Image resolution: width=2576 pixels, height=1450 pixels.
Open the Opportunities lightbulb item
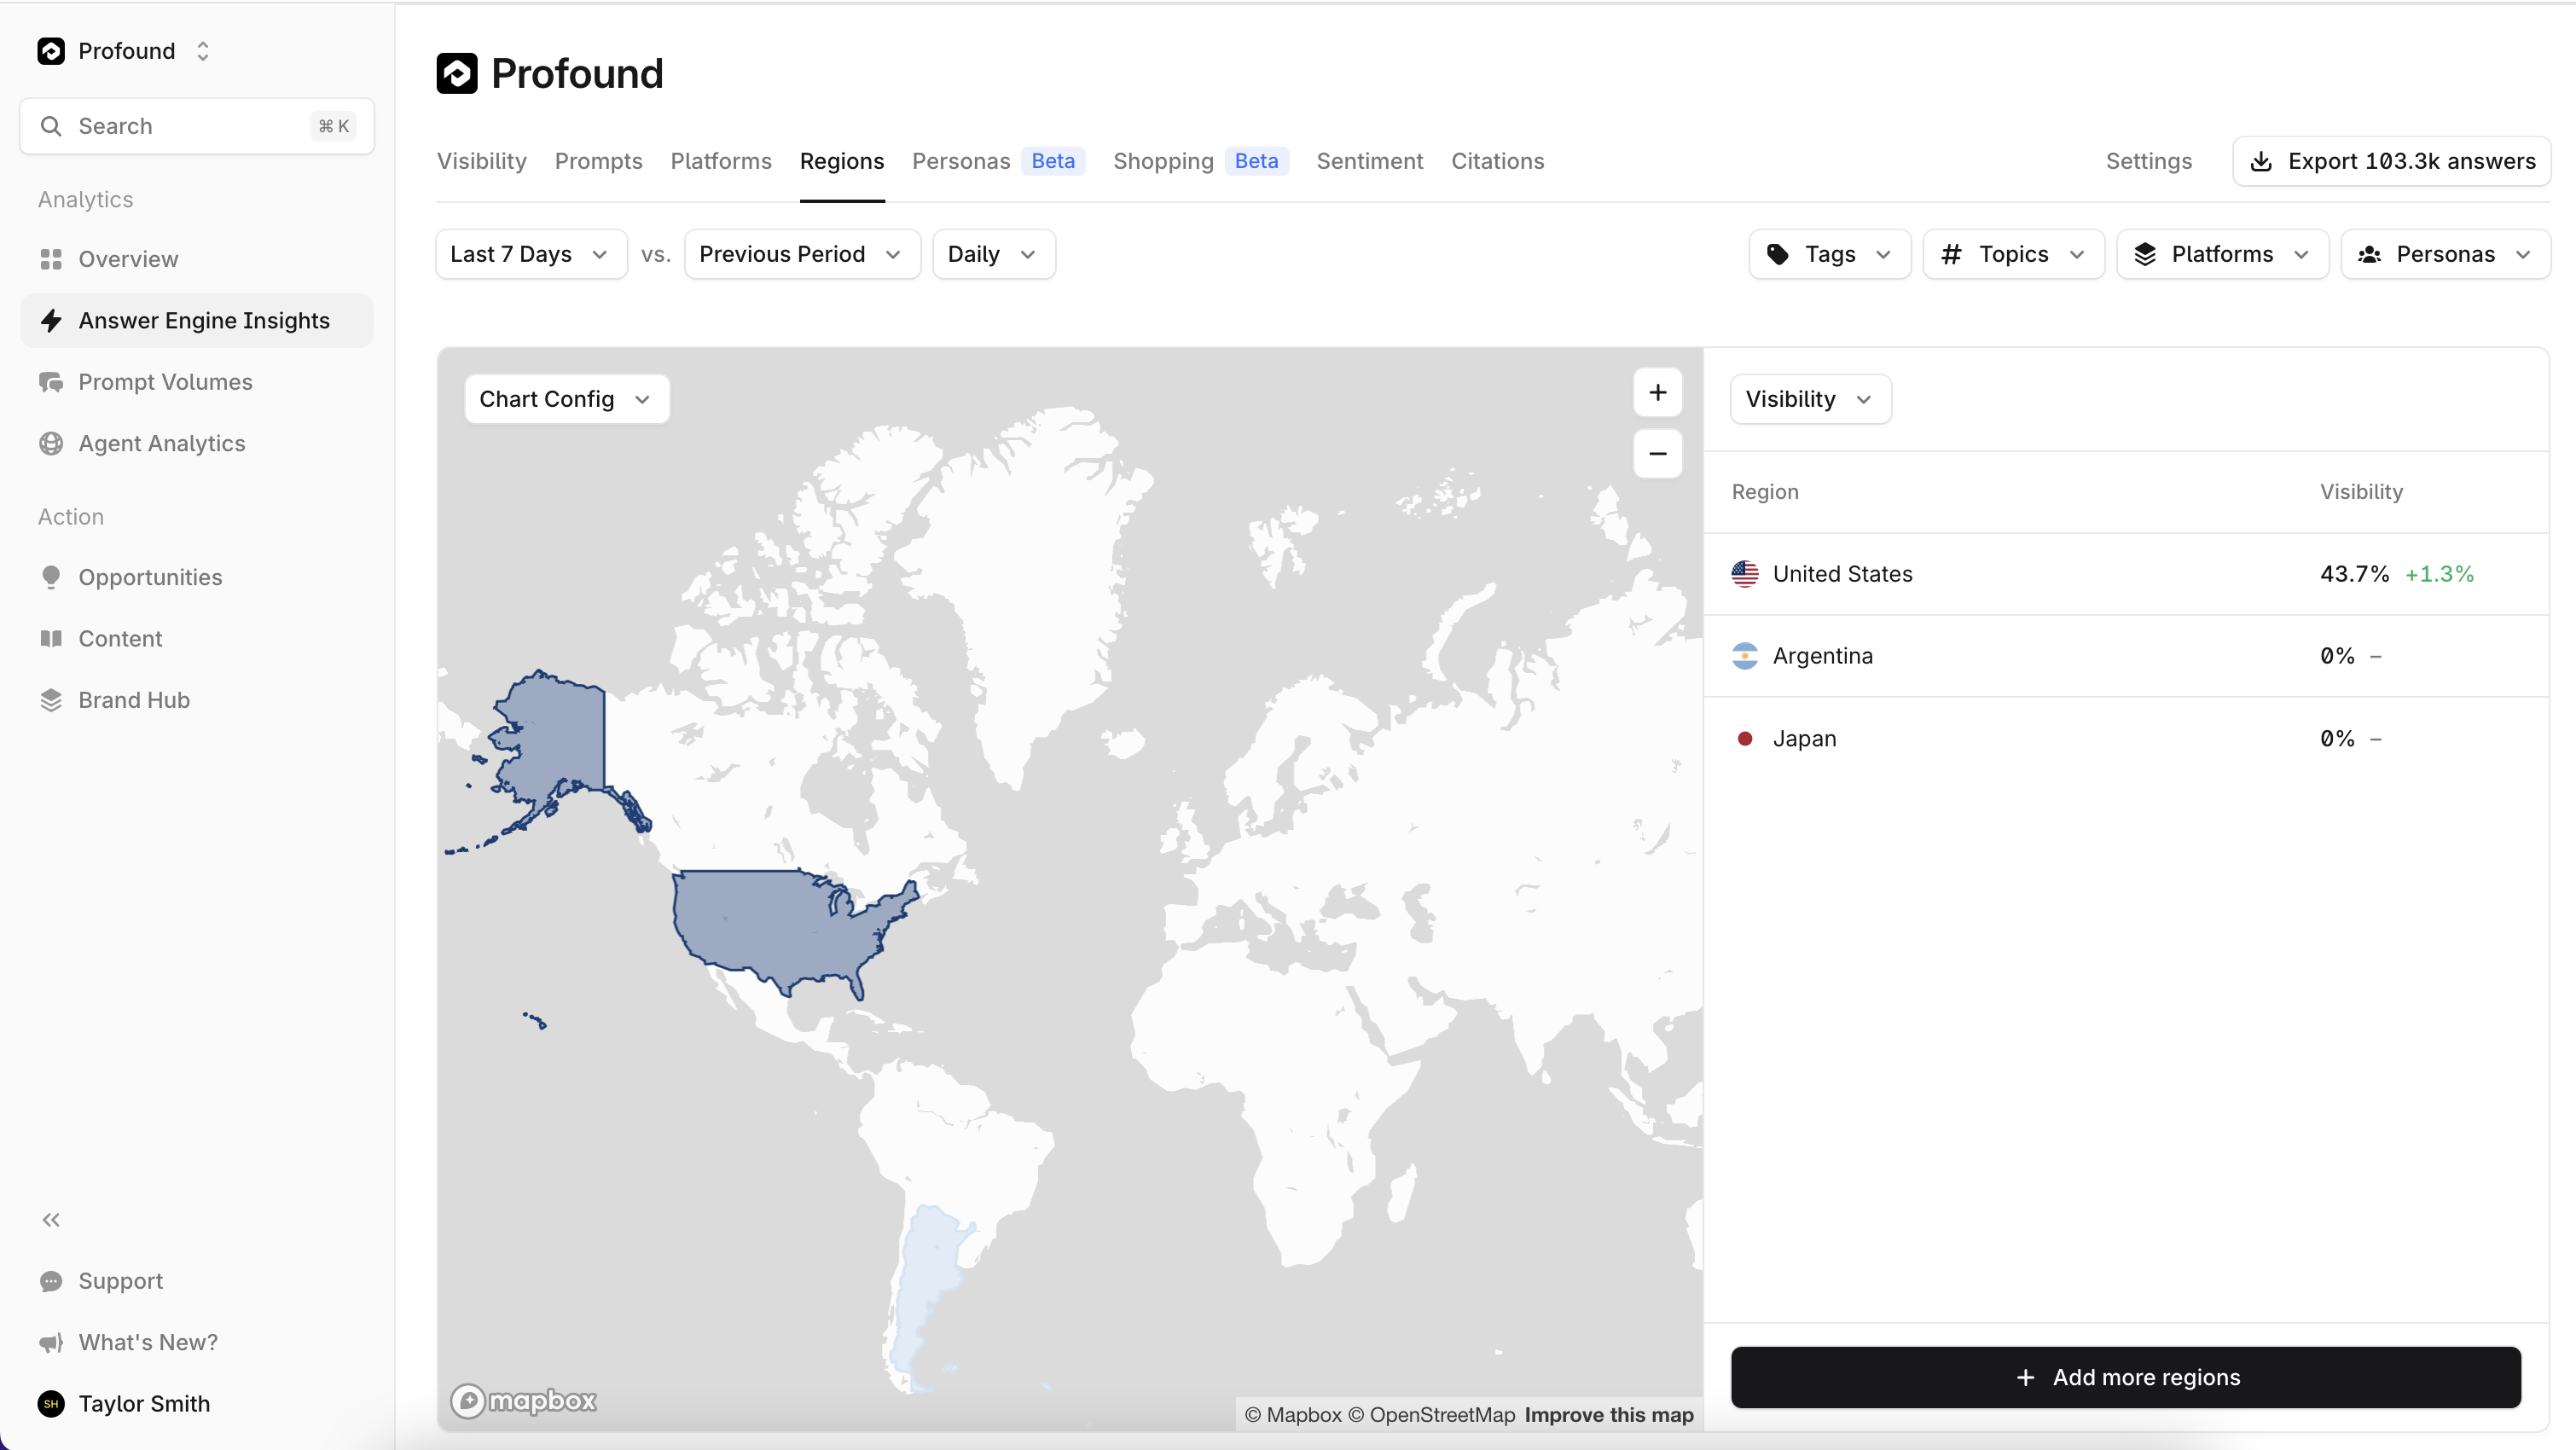[150, 577]
